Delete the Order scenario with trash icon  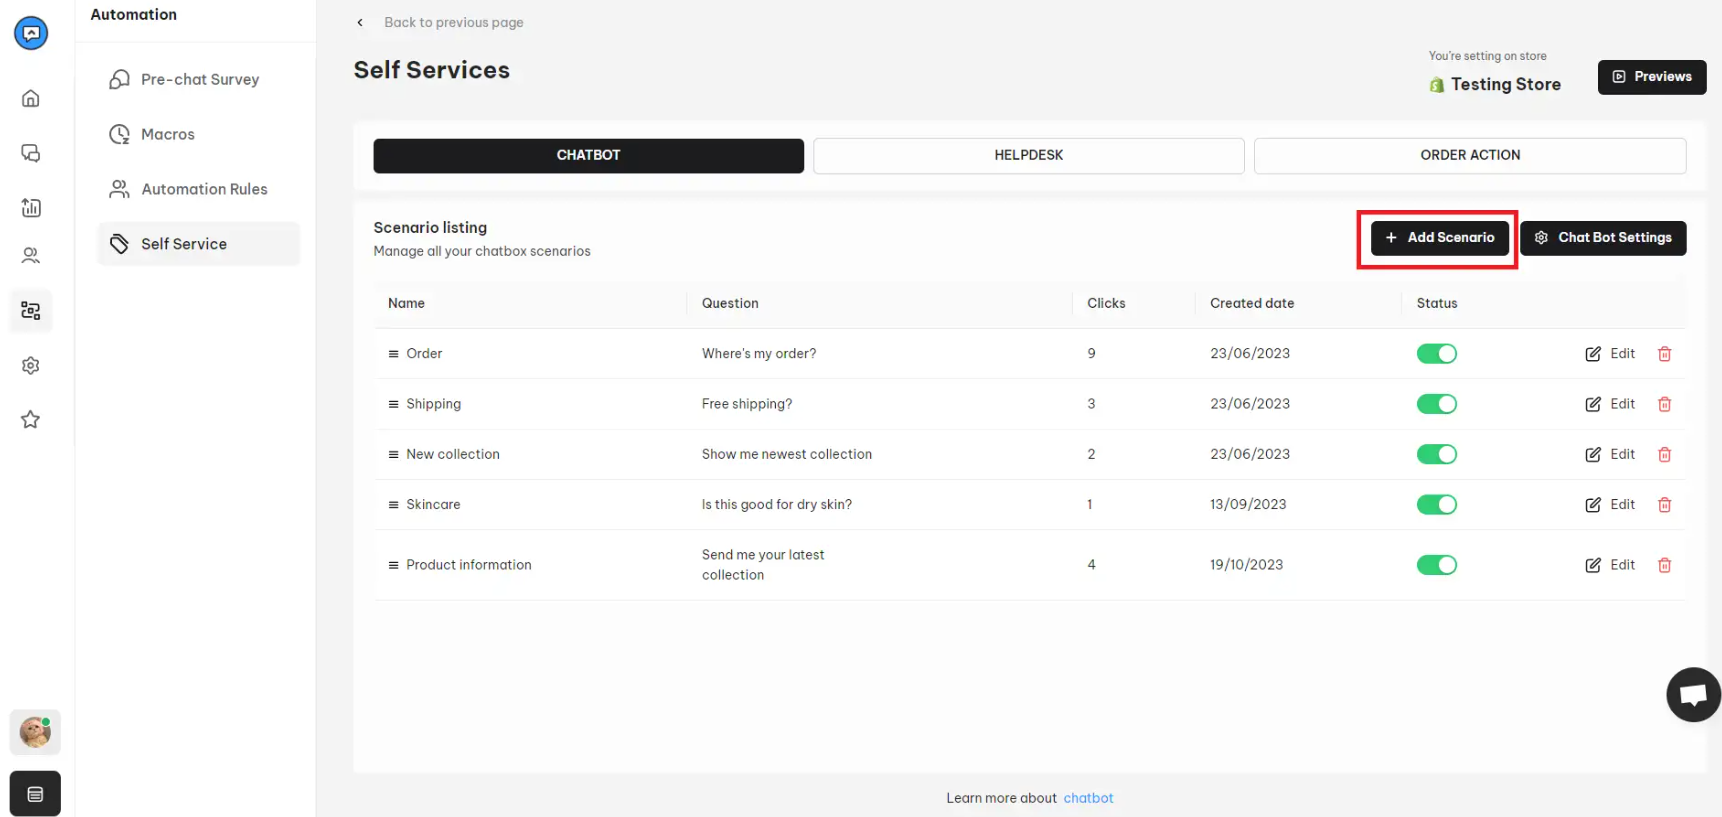(1664, 354)
